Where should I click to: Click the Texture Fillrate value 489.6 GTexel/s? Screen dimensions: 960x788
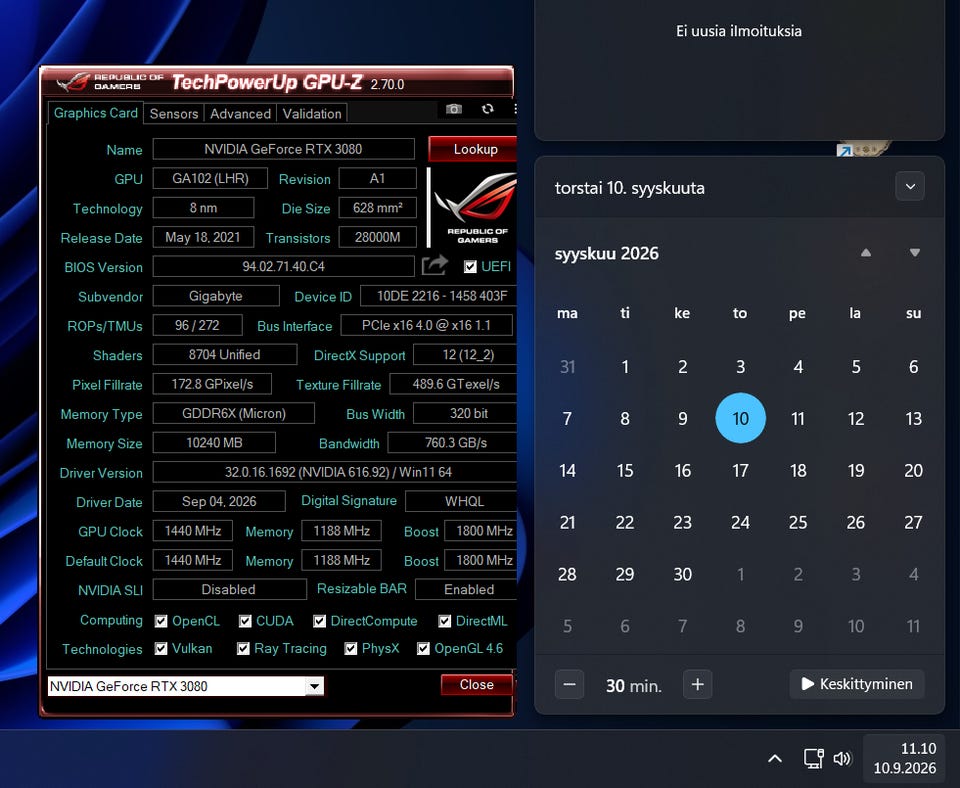click(454, 384)
